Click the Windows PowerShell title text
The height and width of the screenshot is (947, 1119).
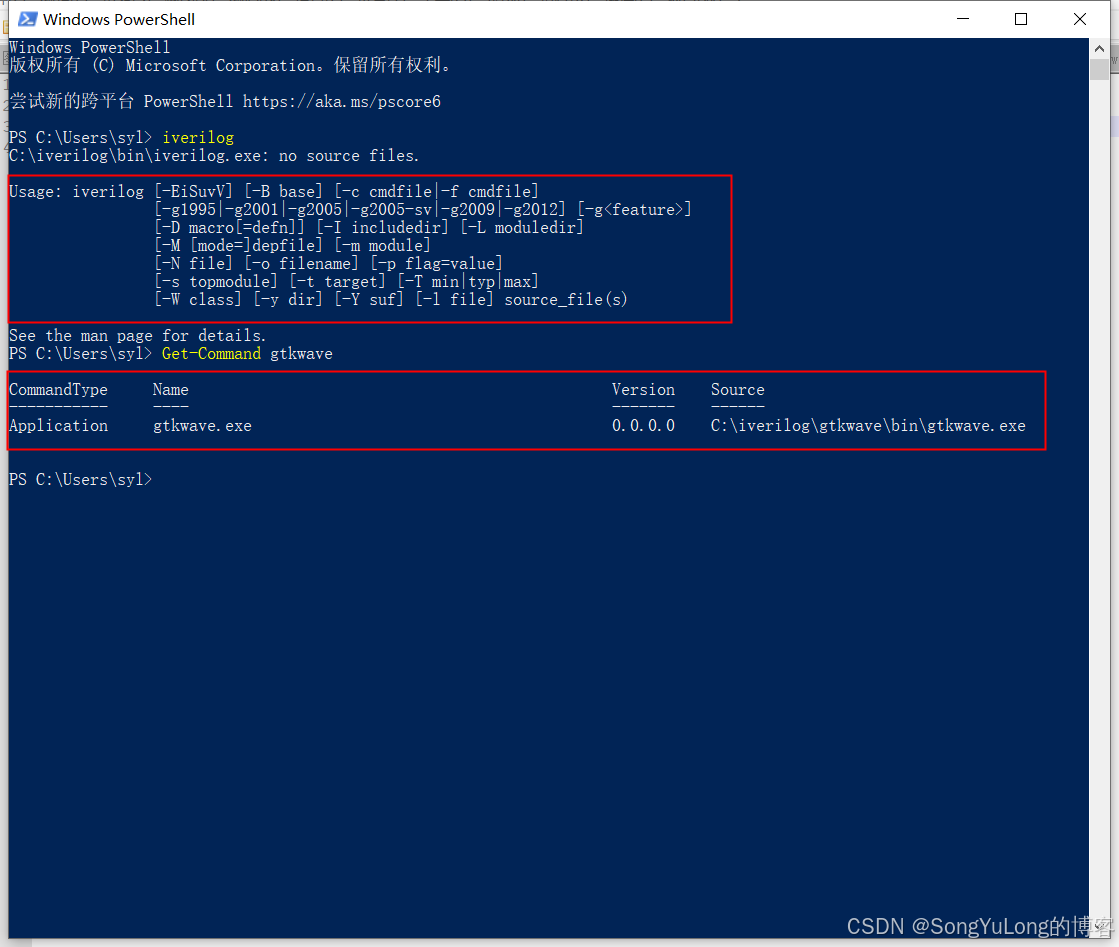[x=118, y=19]
